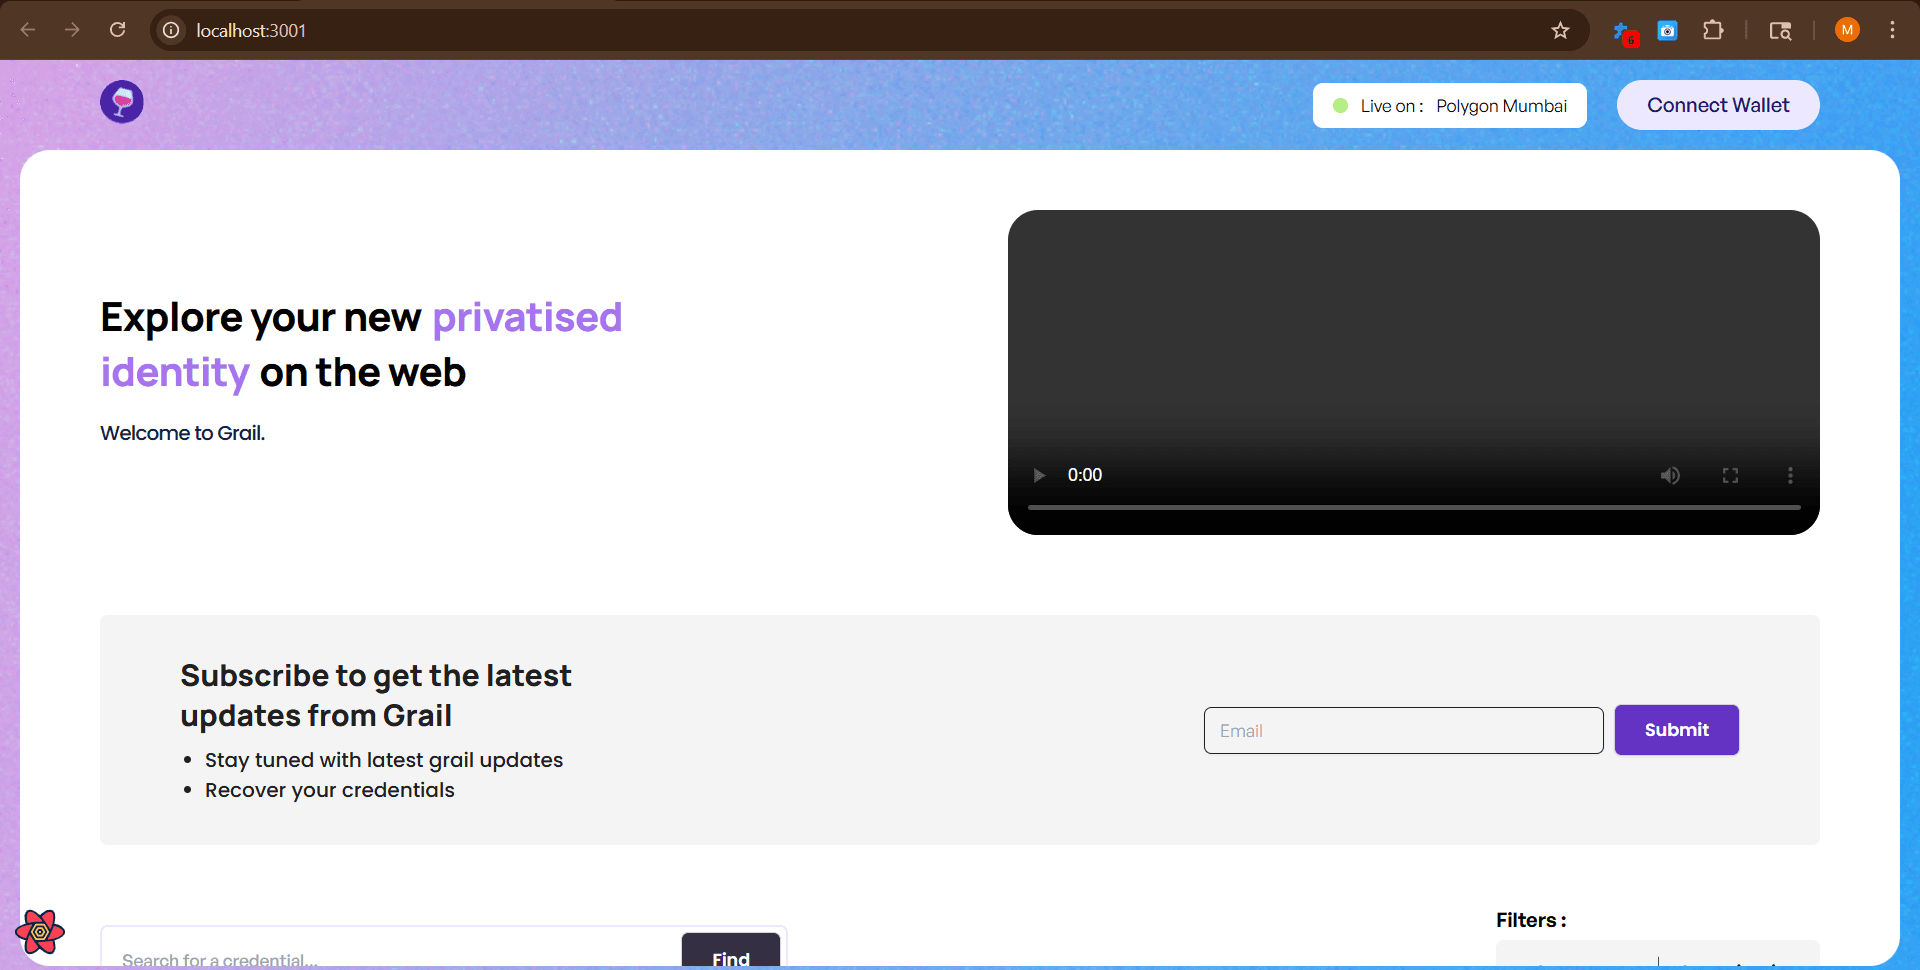Click the Connect Wallet button
Image resolution: width=1920 pixels, height=970 pixels.
(1718, 104)
